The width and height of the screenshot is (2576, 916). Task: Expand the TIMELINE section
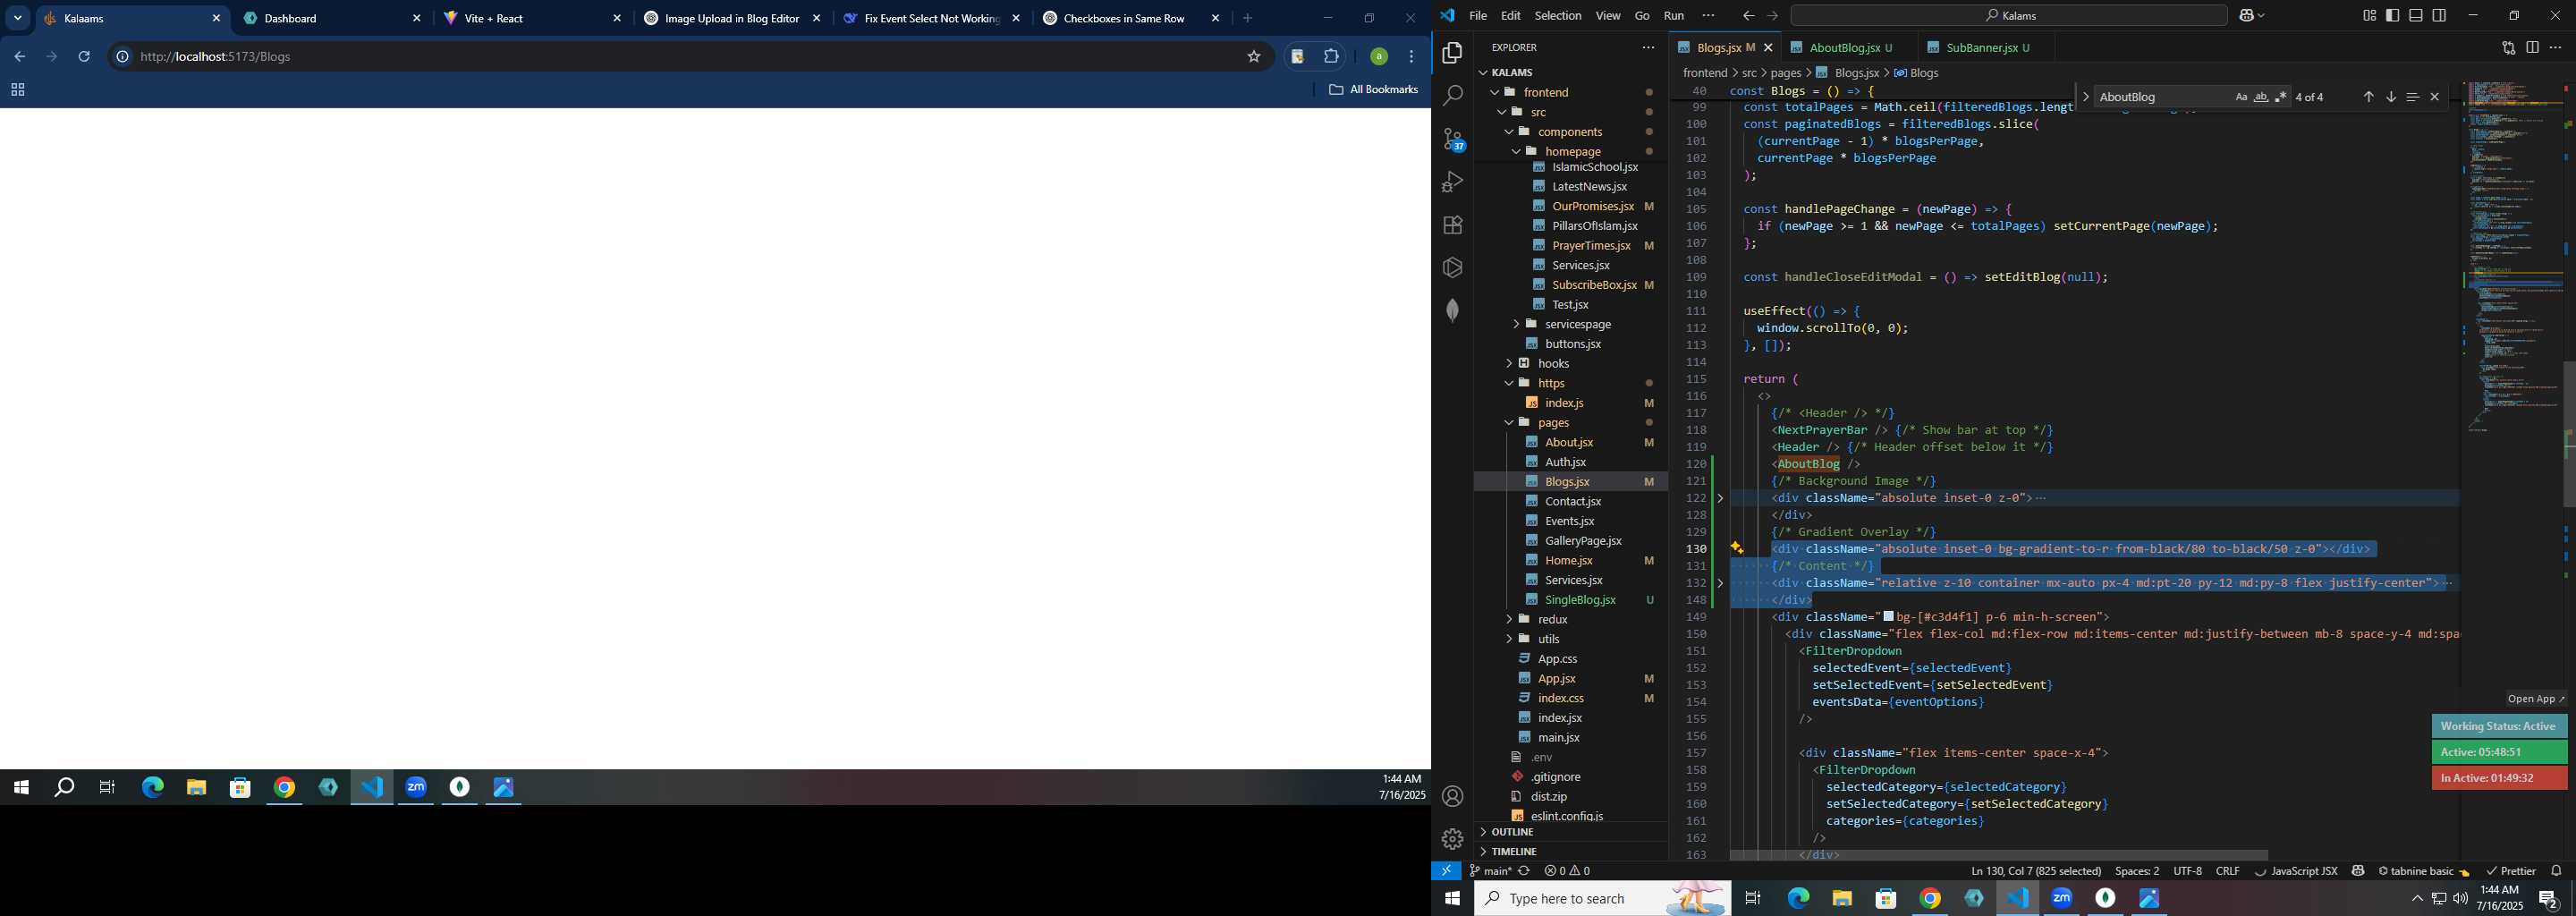tap(1483, 852)
